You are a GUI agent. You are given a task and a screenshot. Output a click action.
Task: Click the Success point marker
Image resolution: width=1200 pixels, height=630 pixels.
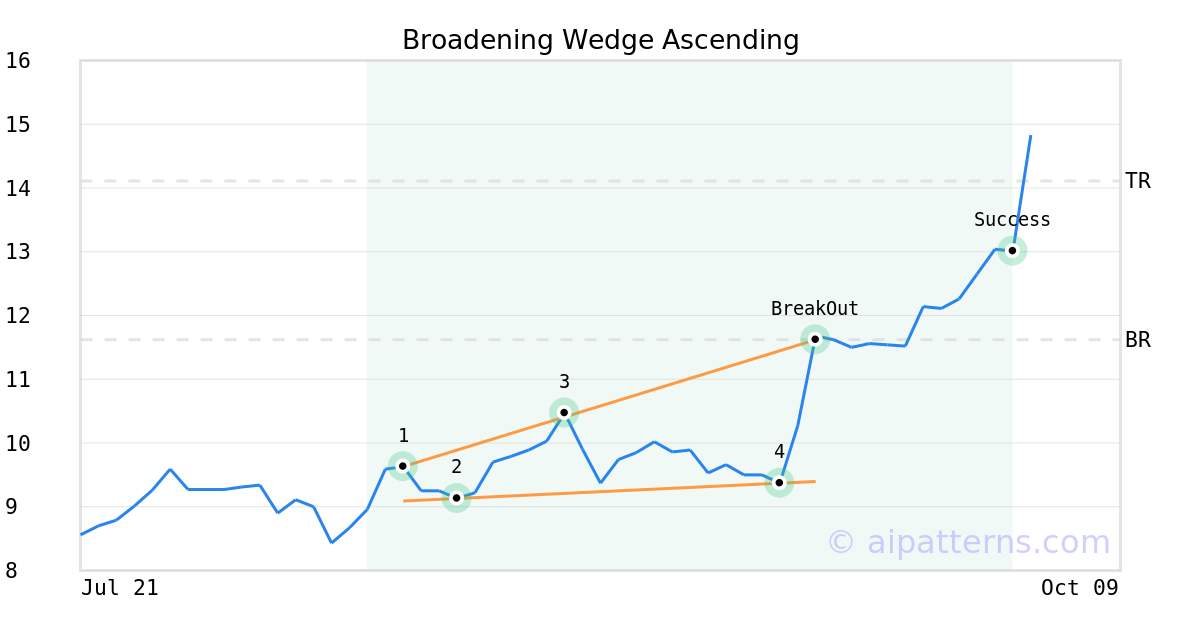pyautogui.click(x=1012, y=250)
